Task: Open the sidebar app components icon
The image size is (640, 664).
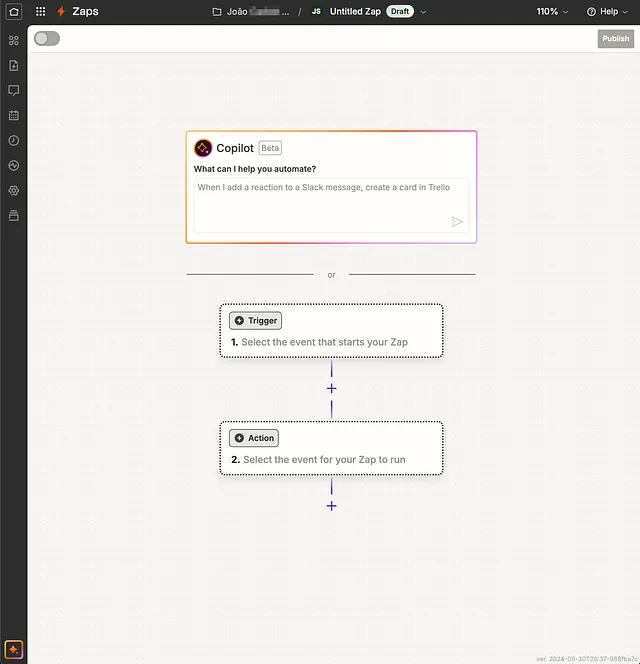Action: (x=14, y=40)
